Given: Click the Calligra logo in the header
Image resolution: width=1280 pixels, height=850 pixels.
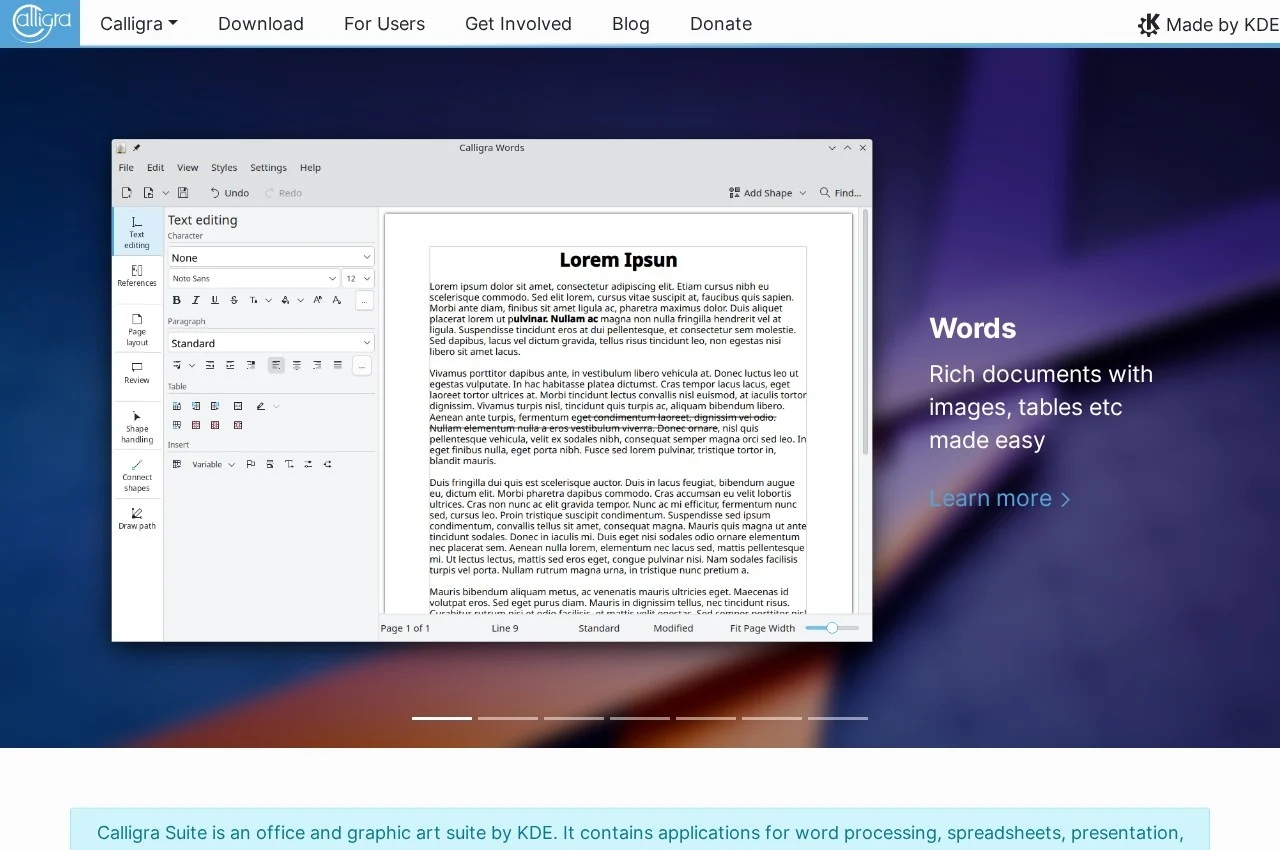Looking at the screenshot, I should point(40,23).
